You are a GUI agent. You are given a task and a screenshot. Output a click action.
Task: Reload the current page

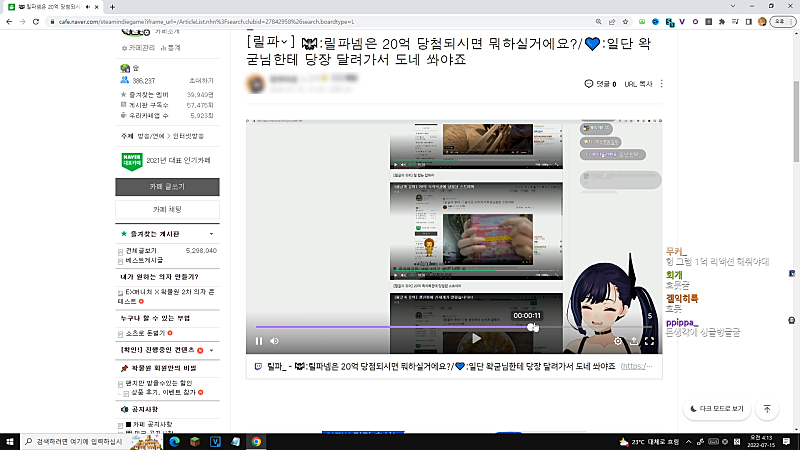click(36, 21)
